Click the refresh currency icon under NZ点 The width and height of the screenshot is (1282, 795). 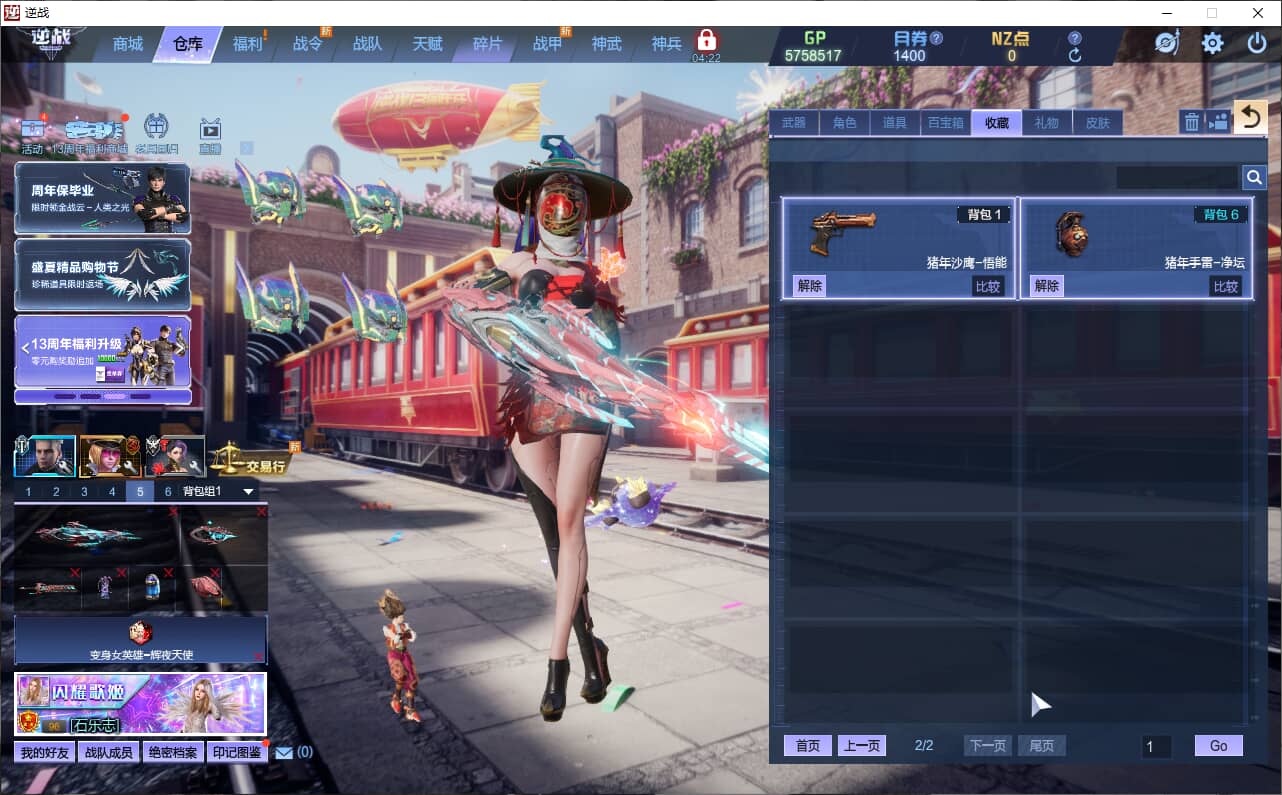click(1075, 56)
